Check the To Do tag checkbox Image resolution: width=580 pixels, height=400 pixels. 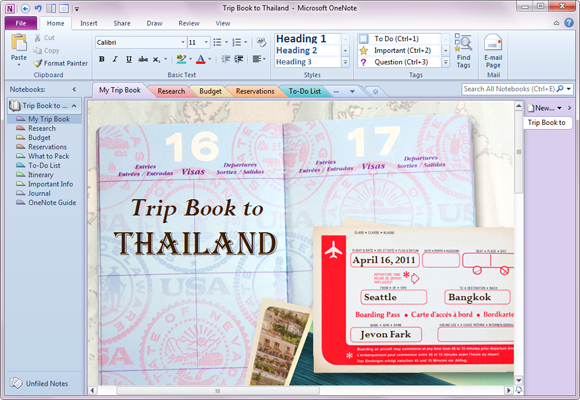364,38
